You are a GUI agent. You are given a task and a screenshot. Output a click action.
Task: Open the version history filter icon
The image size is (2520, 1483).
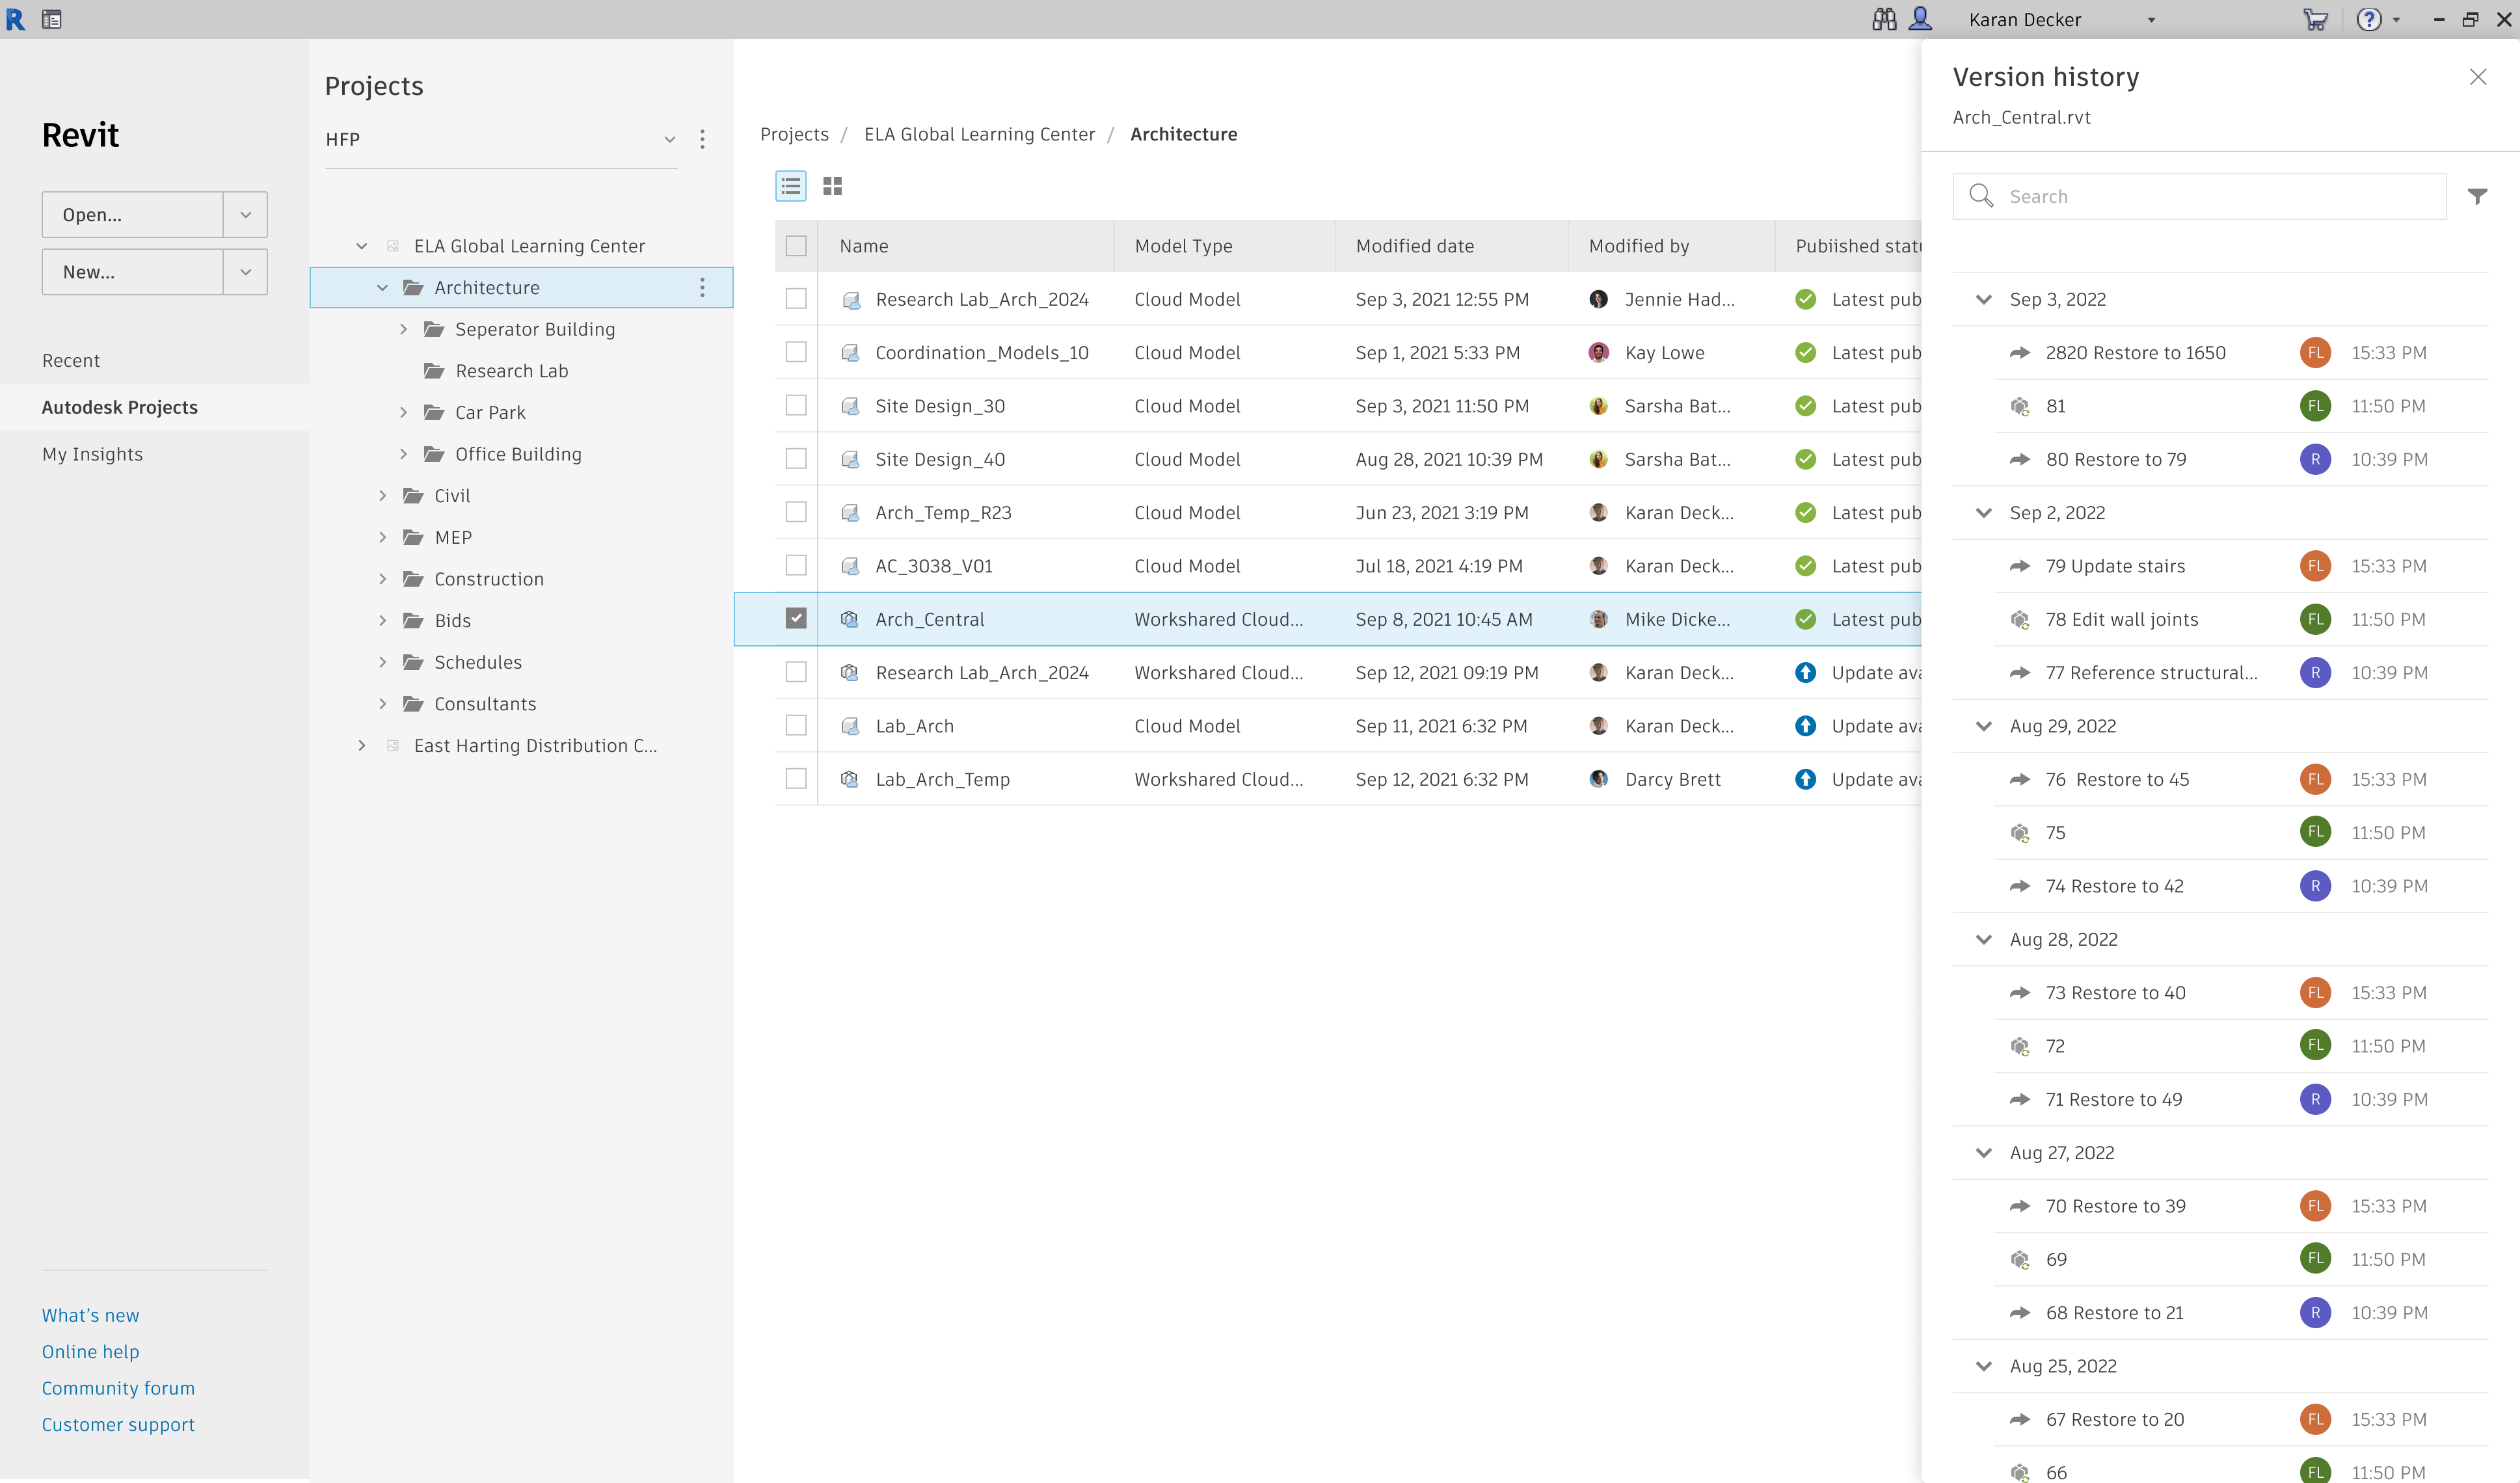click(2477, 196)
